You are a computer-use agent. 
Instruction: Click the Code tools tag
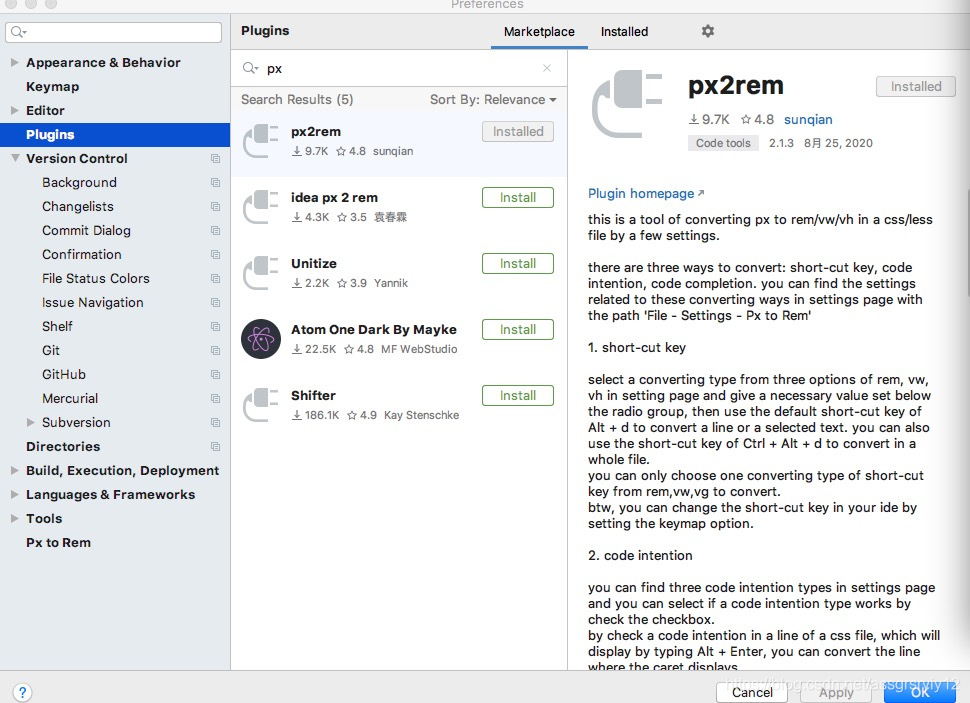point(723,143)
